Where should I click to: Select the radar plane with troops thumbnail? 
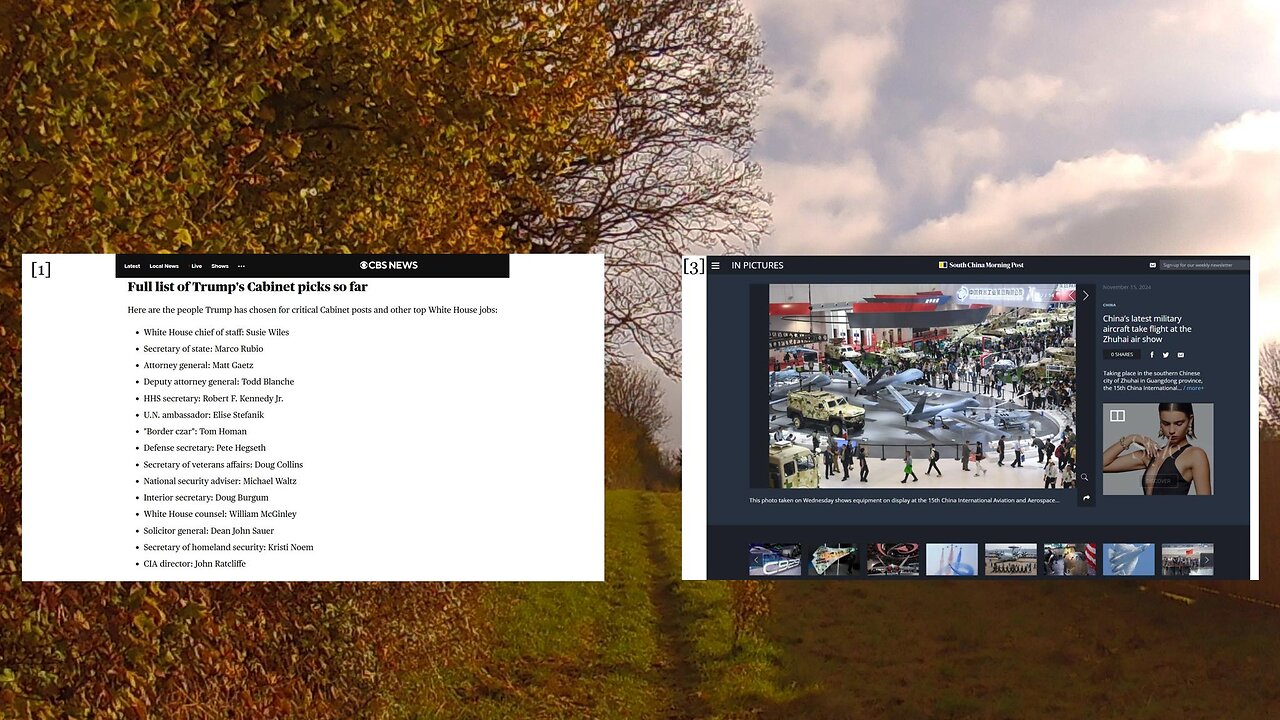tap(1011, 559)
